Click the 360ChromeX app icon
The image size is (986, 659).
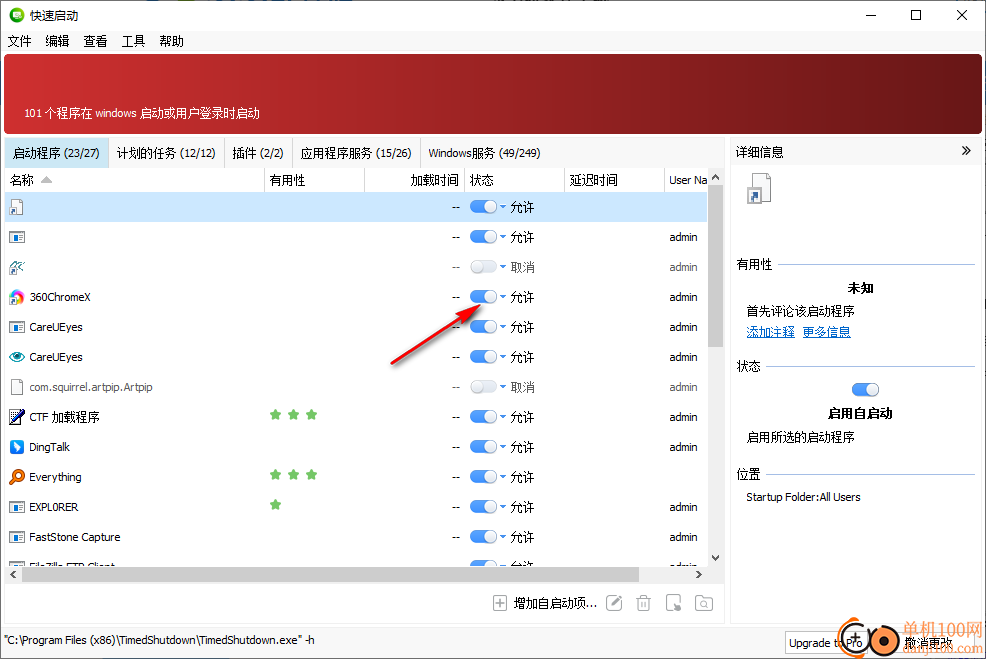click(17, 297)
